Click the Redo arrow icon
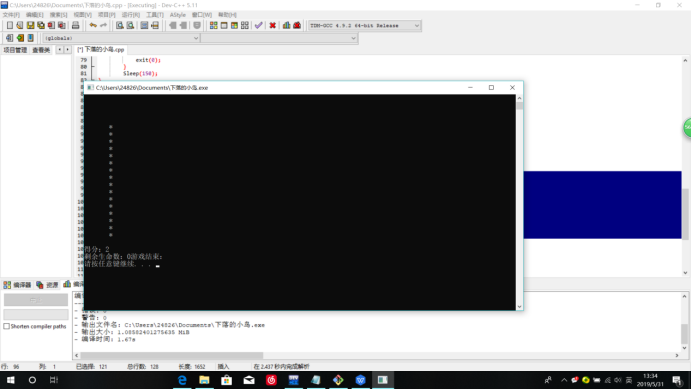Viewport: 692px width, 389px height. pos(103,26)
